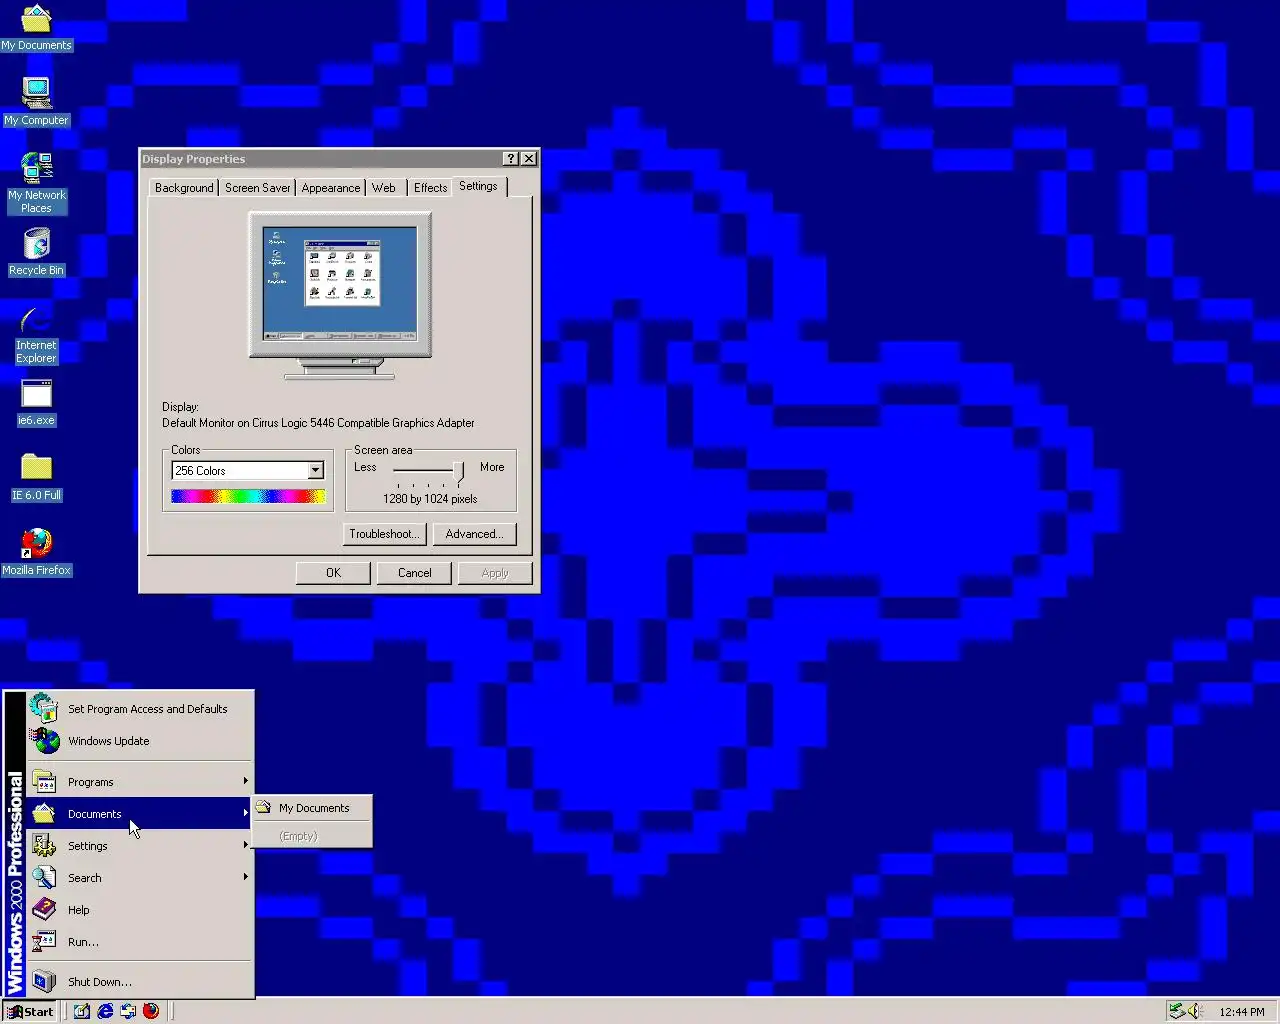Open My Documents from the Documents submenu
The image size is (1280, 1024).
point(312,808)
